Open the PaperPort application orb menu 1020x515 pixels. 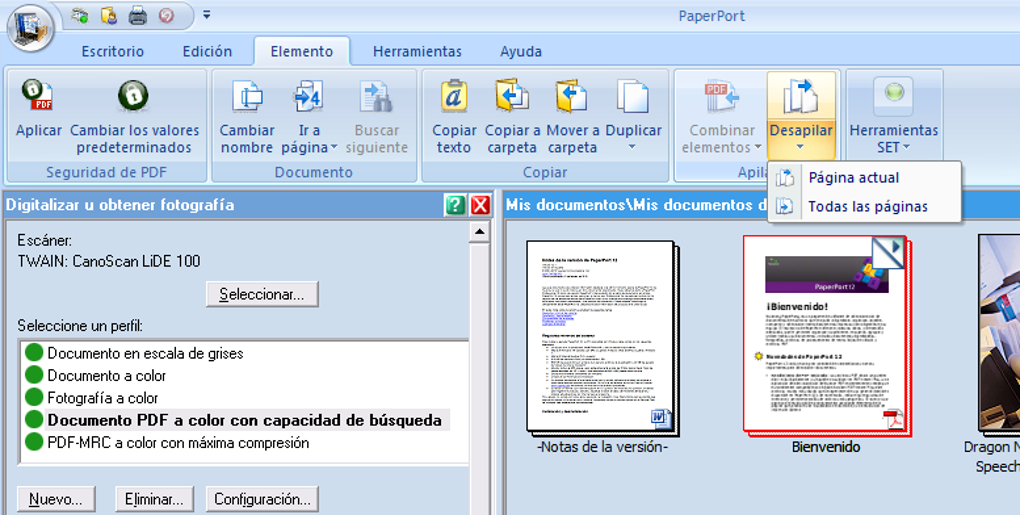pyautogui.click(x=30, y=27)
